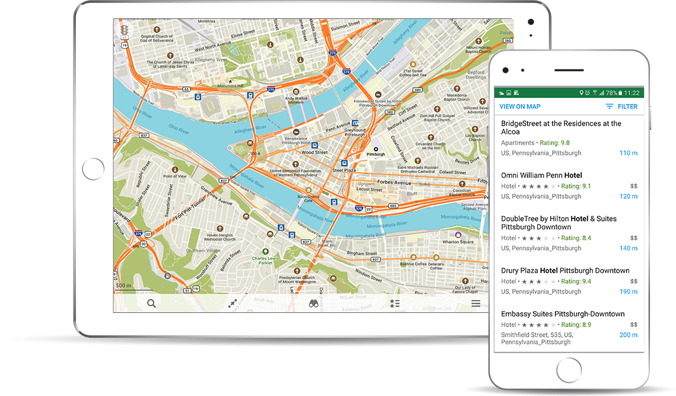This screenshot has height=396, width=676.
Task: Select DoubleTree by Hilton Hotel & Suites result
Action: pos(569,233)
